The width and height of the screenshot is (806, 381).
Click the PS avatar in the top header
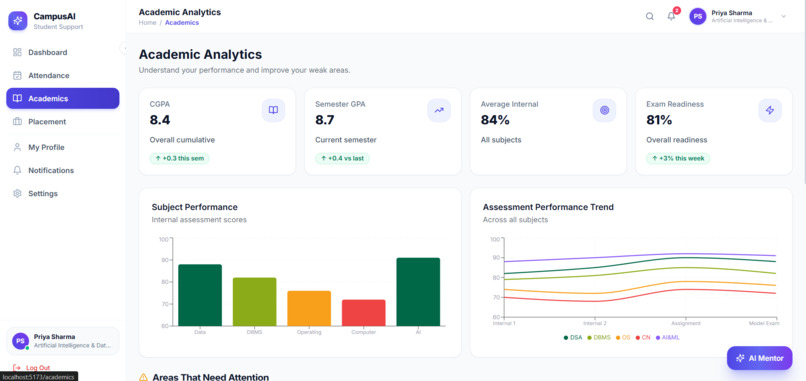click(x=698, y=16)
